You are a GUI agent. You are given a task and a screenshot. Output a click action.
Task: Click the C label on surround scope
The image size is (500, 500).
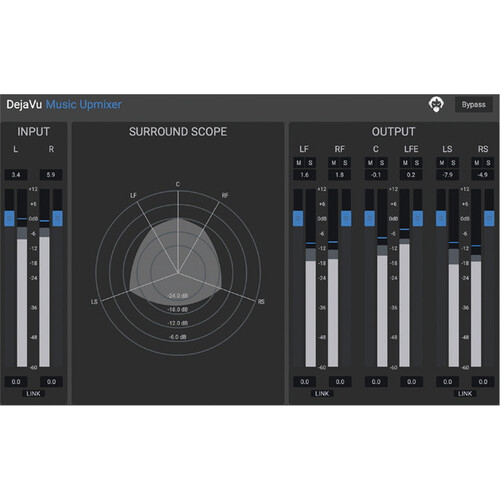pos(178,184)
